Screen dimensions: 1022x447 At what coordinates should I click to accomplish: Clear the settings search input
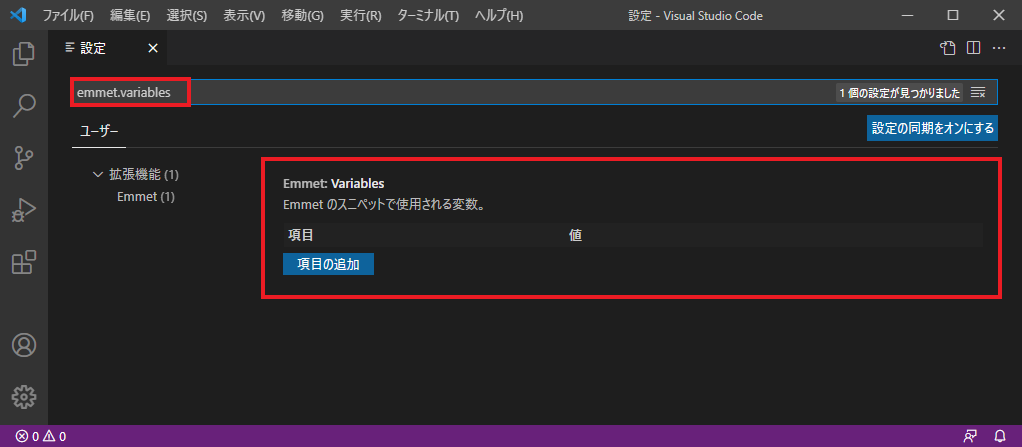(978, 93)
